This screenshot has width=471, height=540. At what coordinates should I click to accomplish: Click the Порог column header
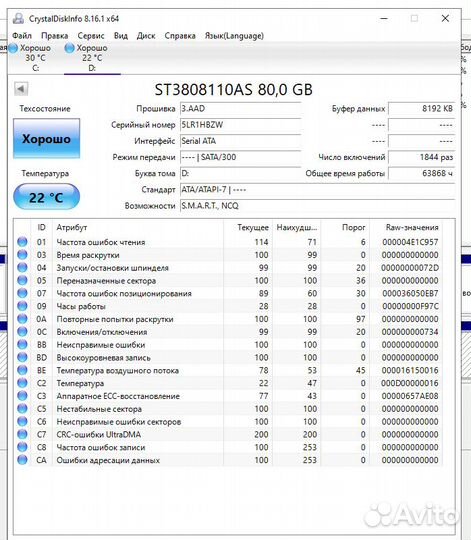345,227
